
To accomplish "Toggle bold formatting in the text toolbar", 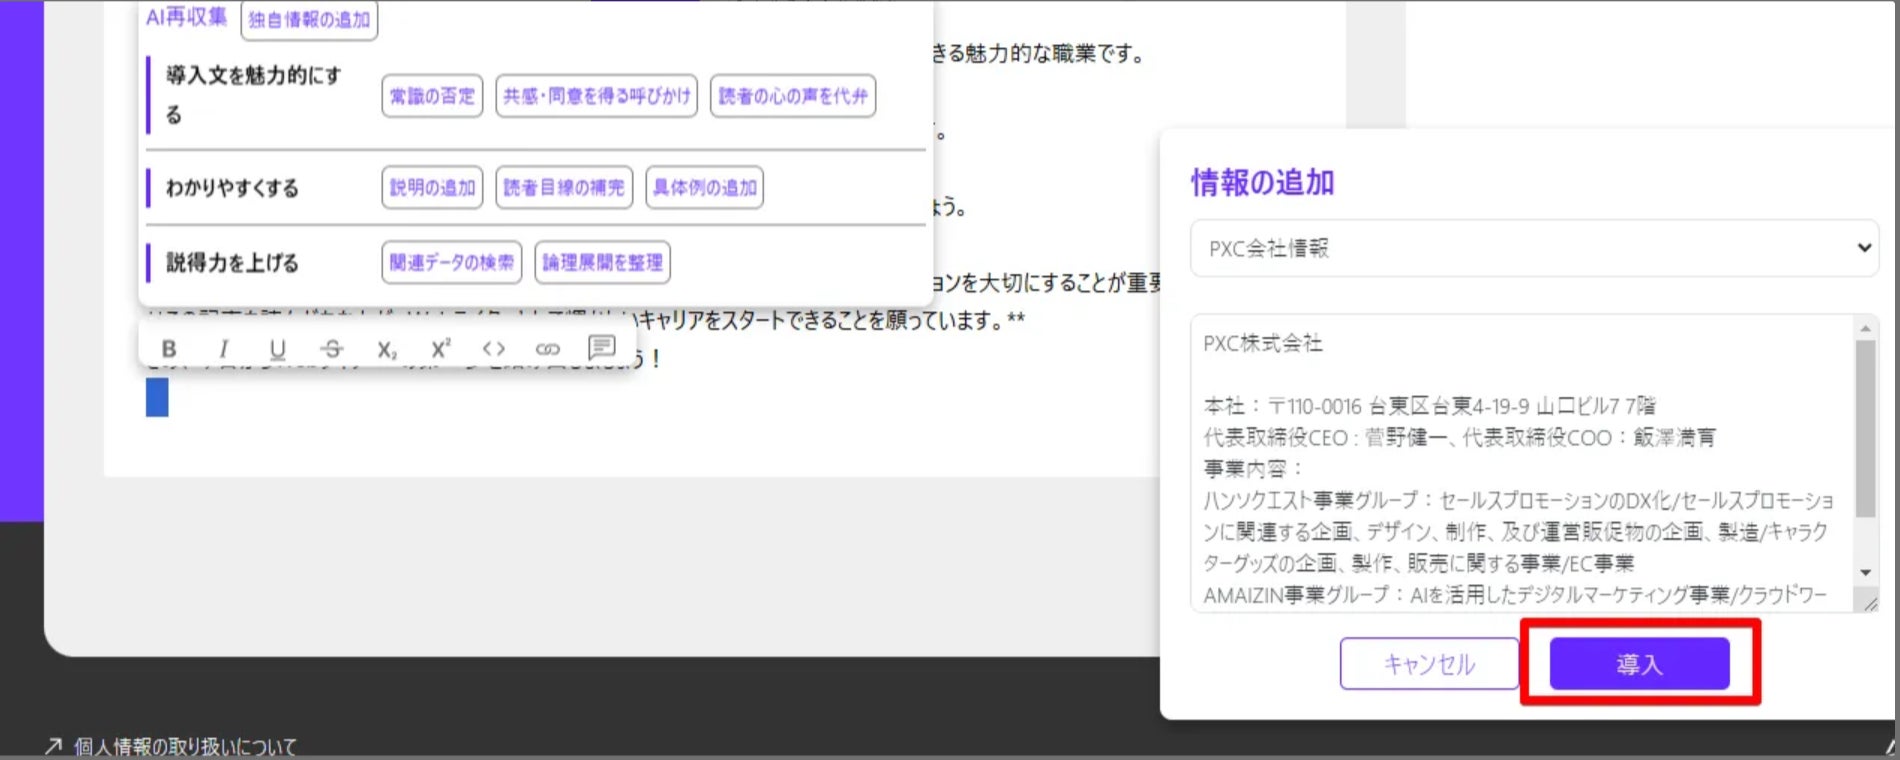I will point(169,349).
